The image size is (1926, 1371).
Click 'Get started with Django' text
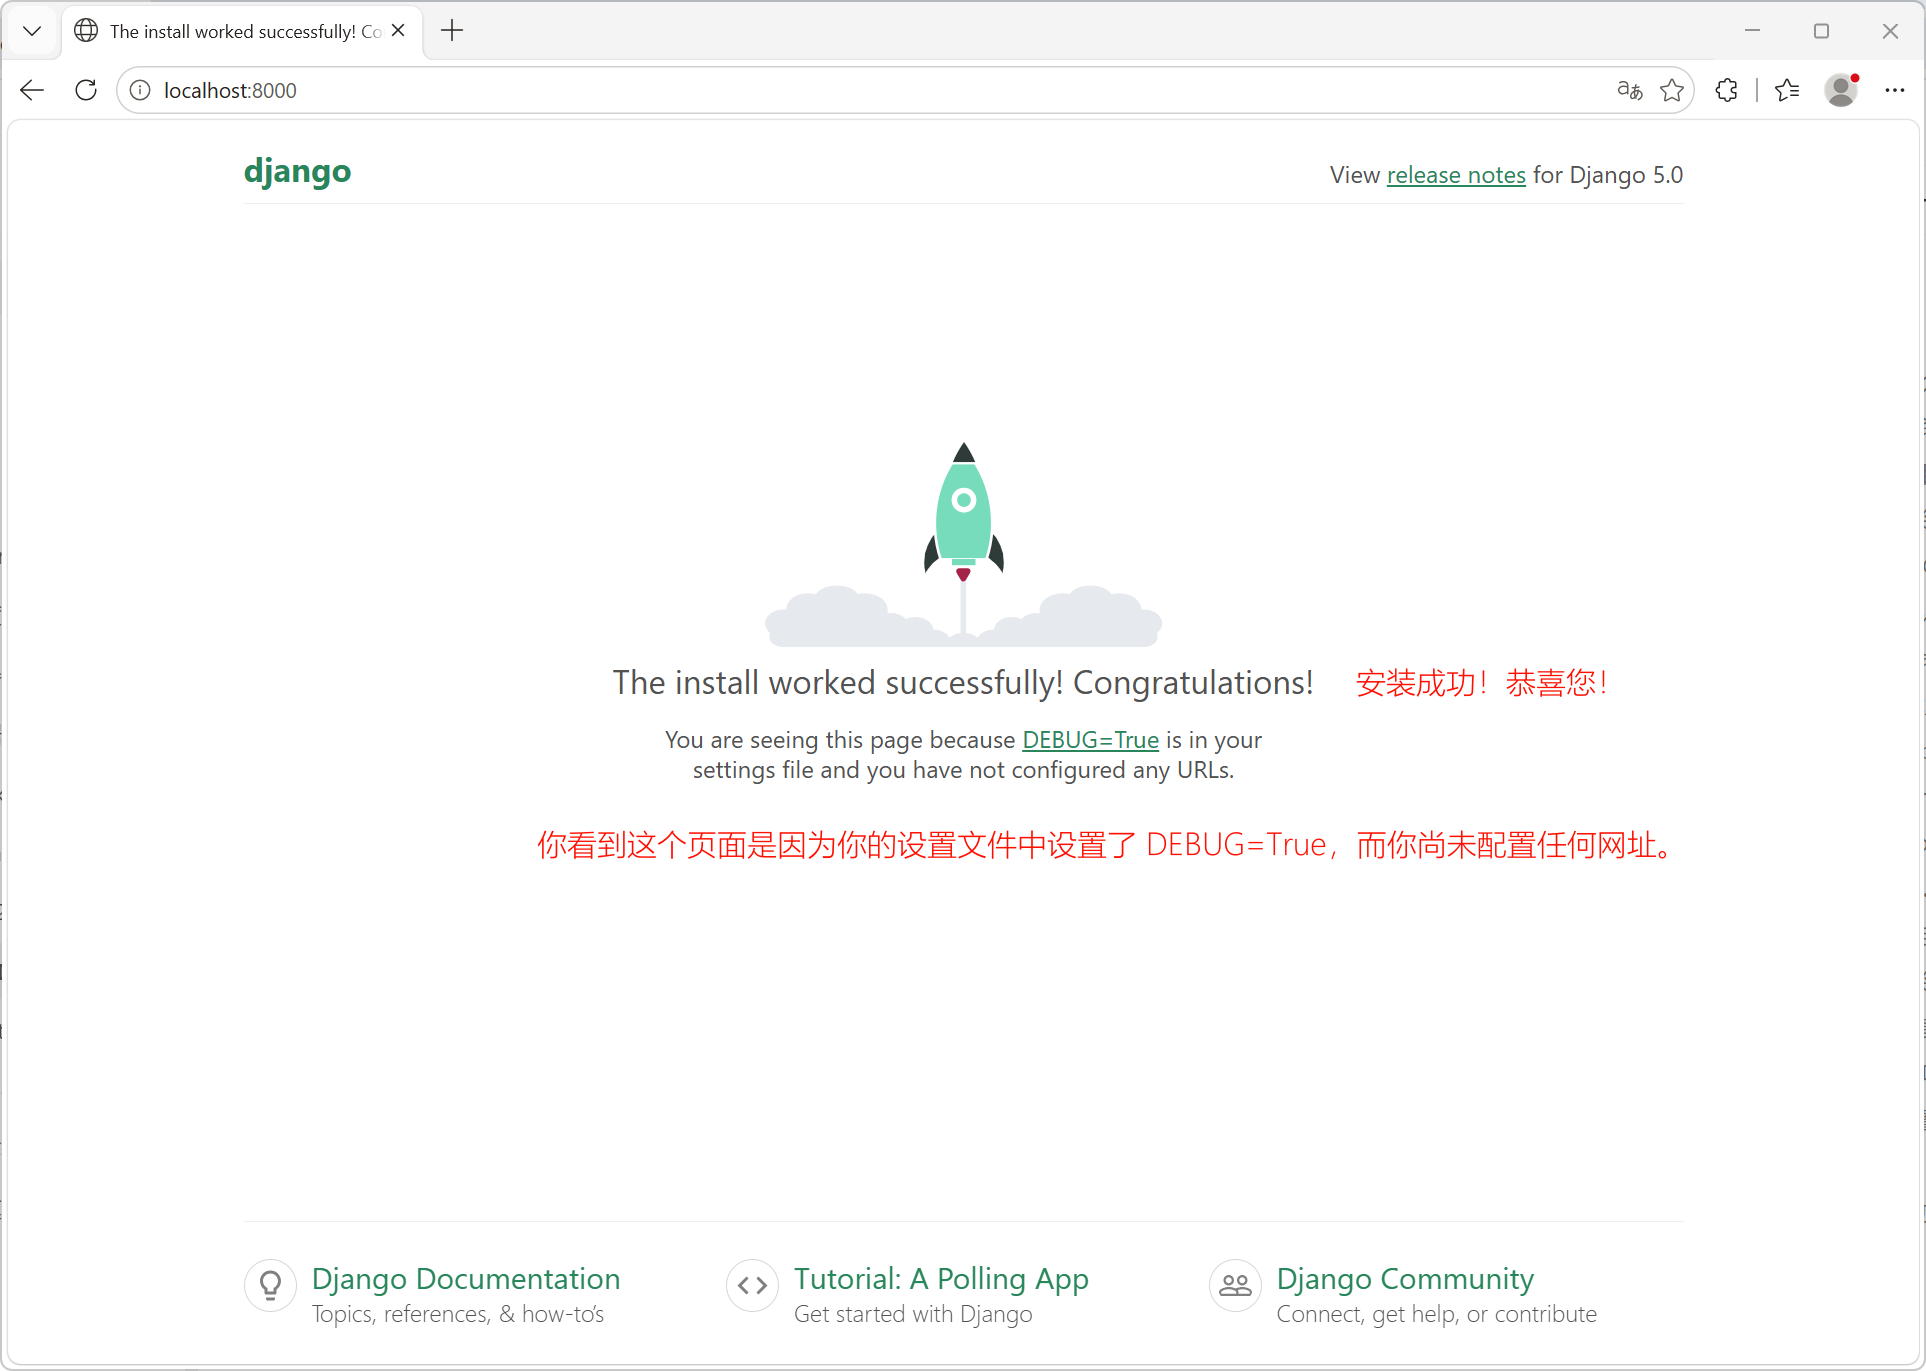913,1314
